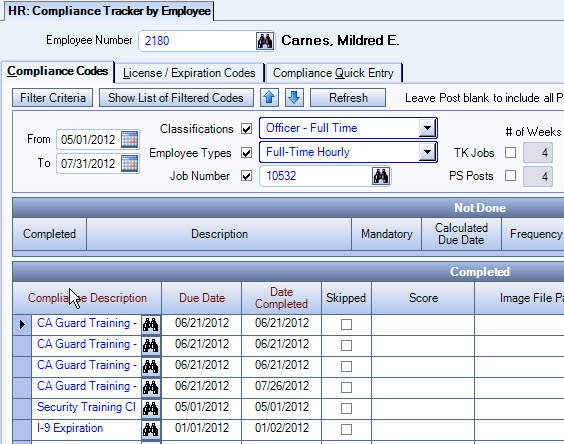Check Skipped for CA Guard row completed 07/26/2012

346,388
